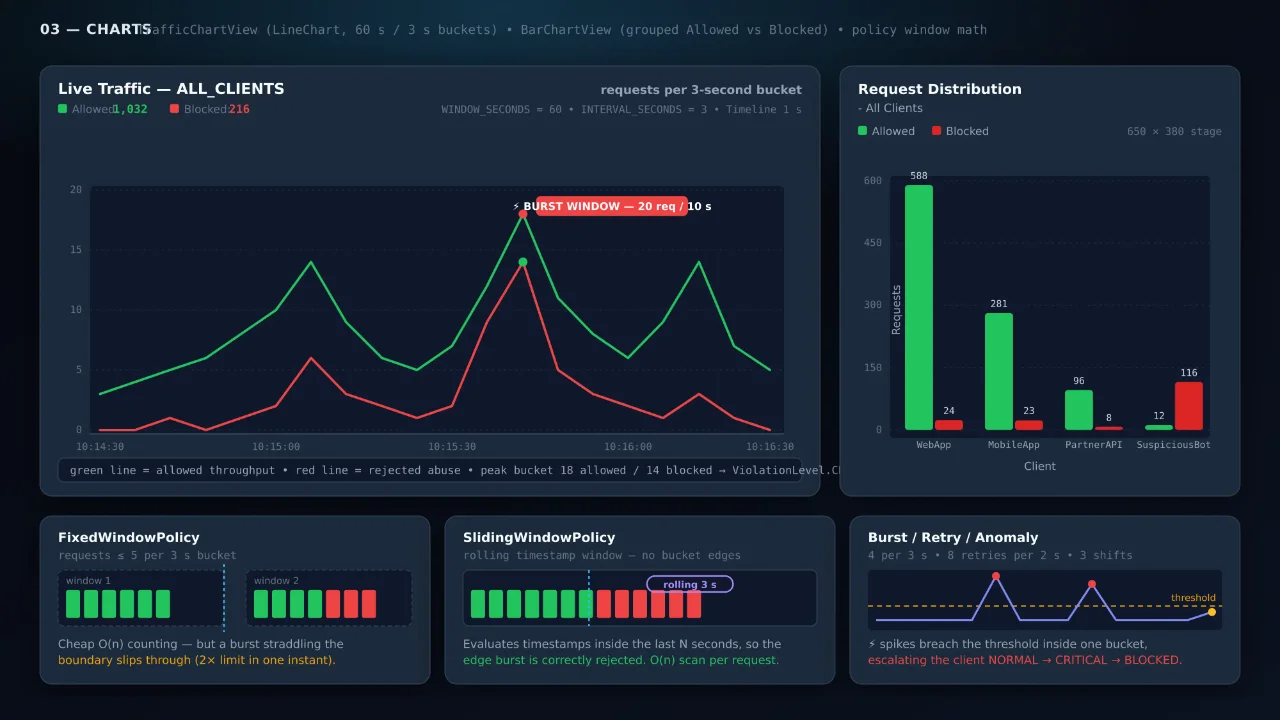Click the "MobileApp" client axis label
1280x720 pixels.
point(1014,445)
